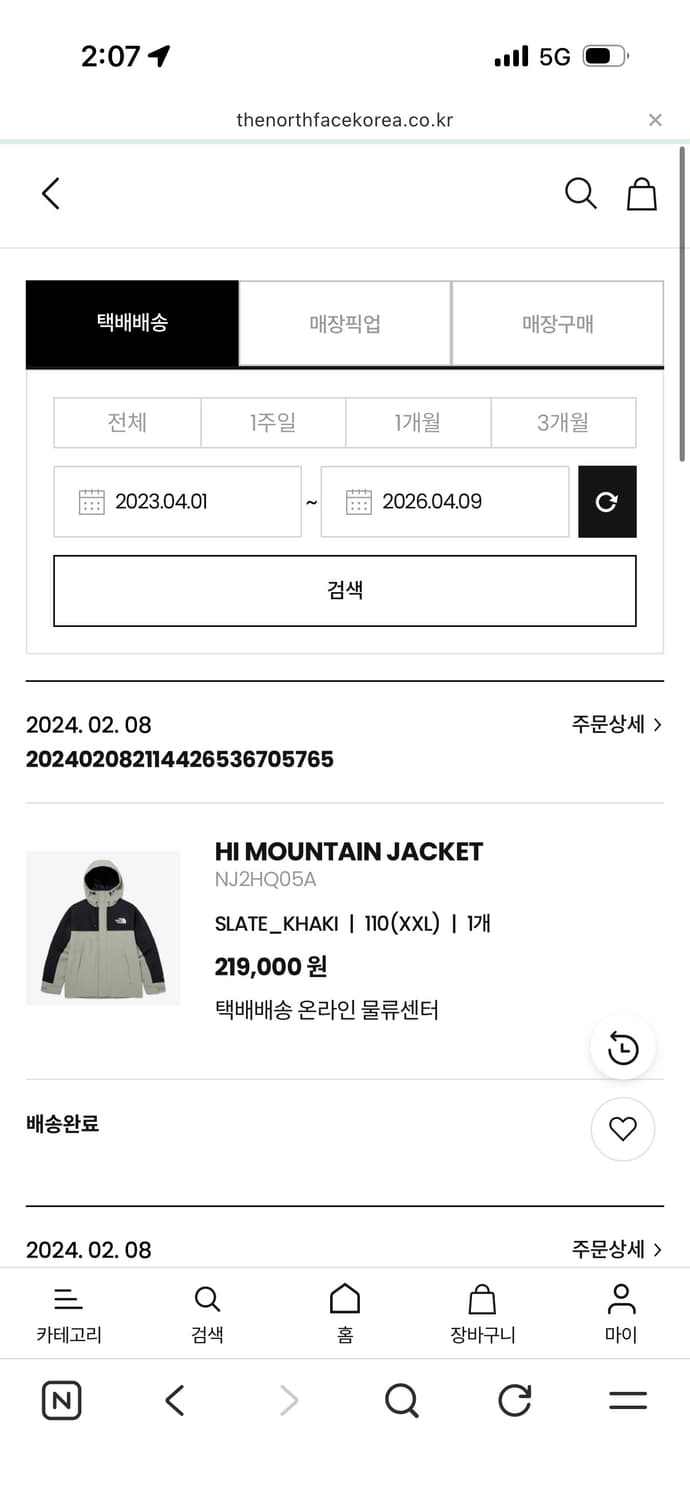690x1500 pixels.
Task: Add HI MOUNTAIN JACKET to wishlist via heart icon
Action: tap(622, 1129)
